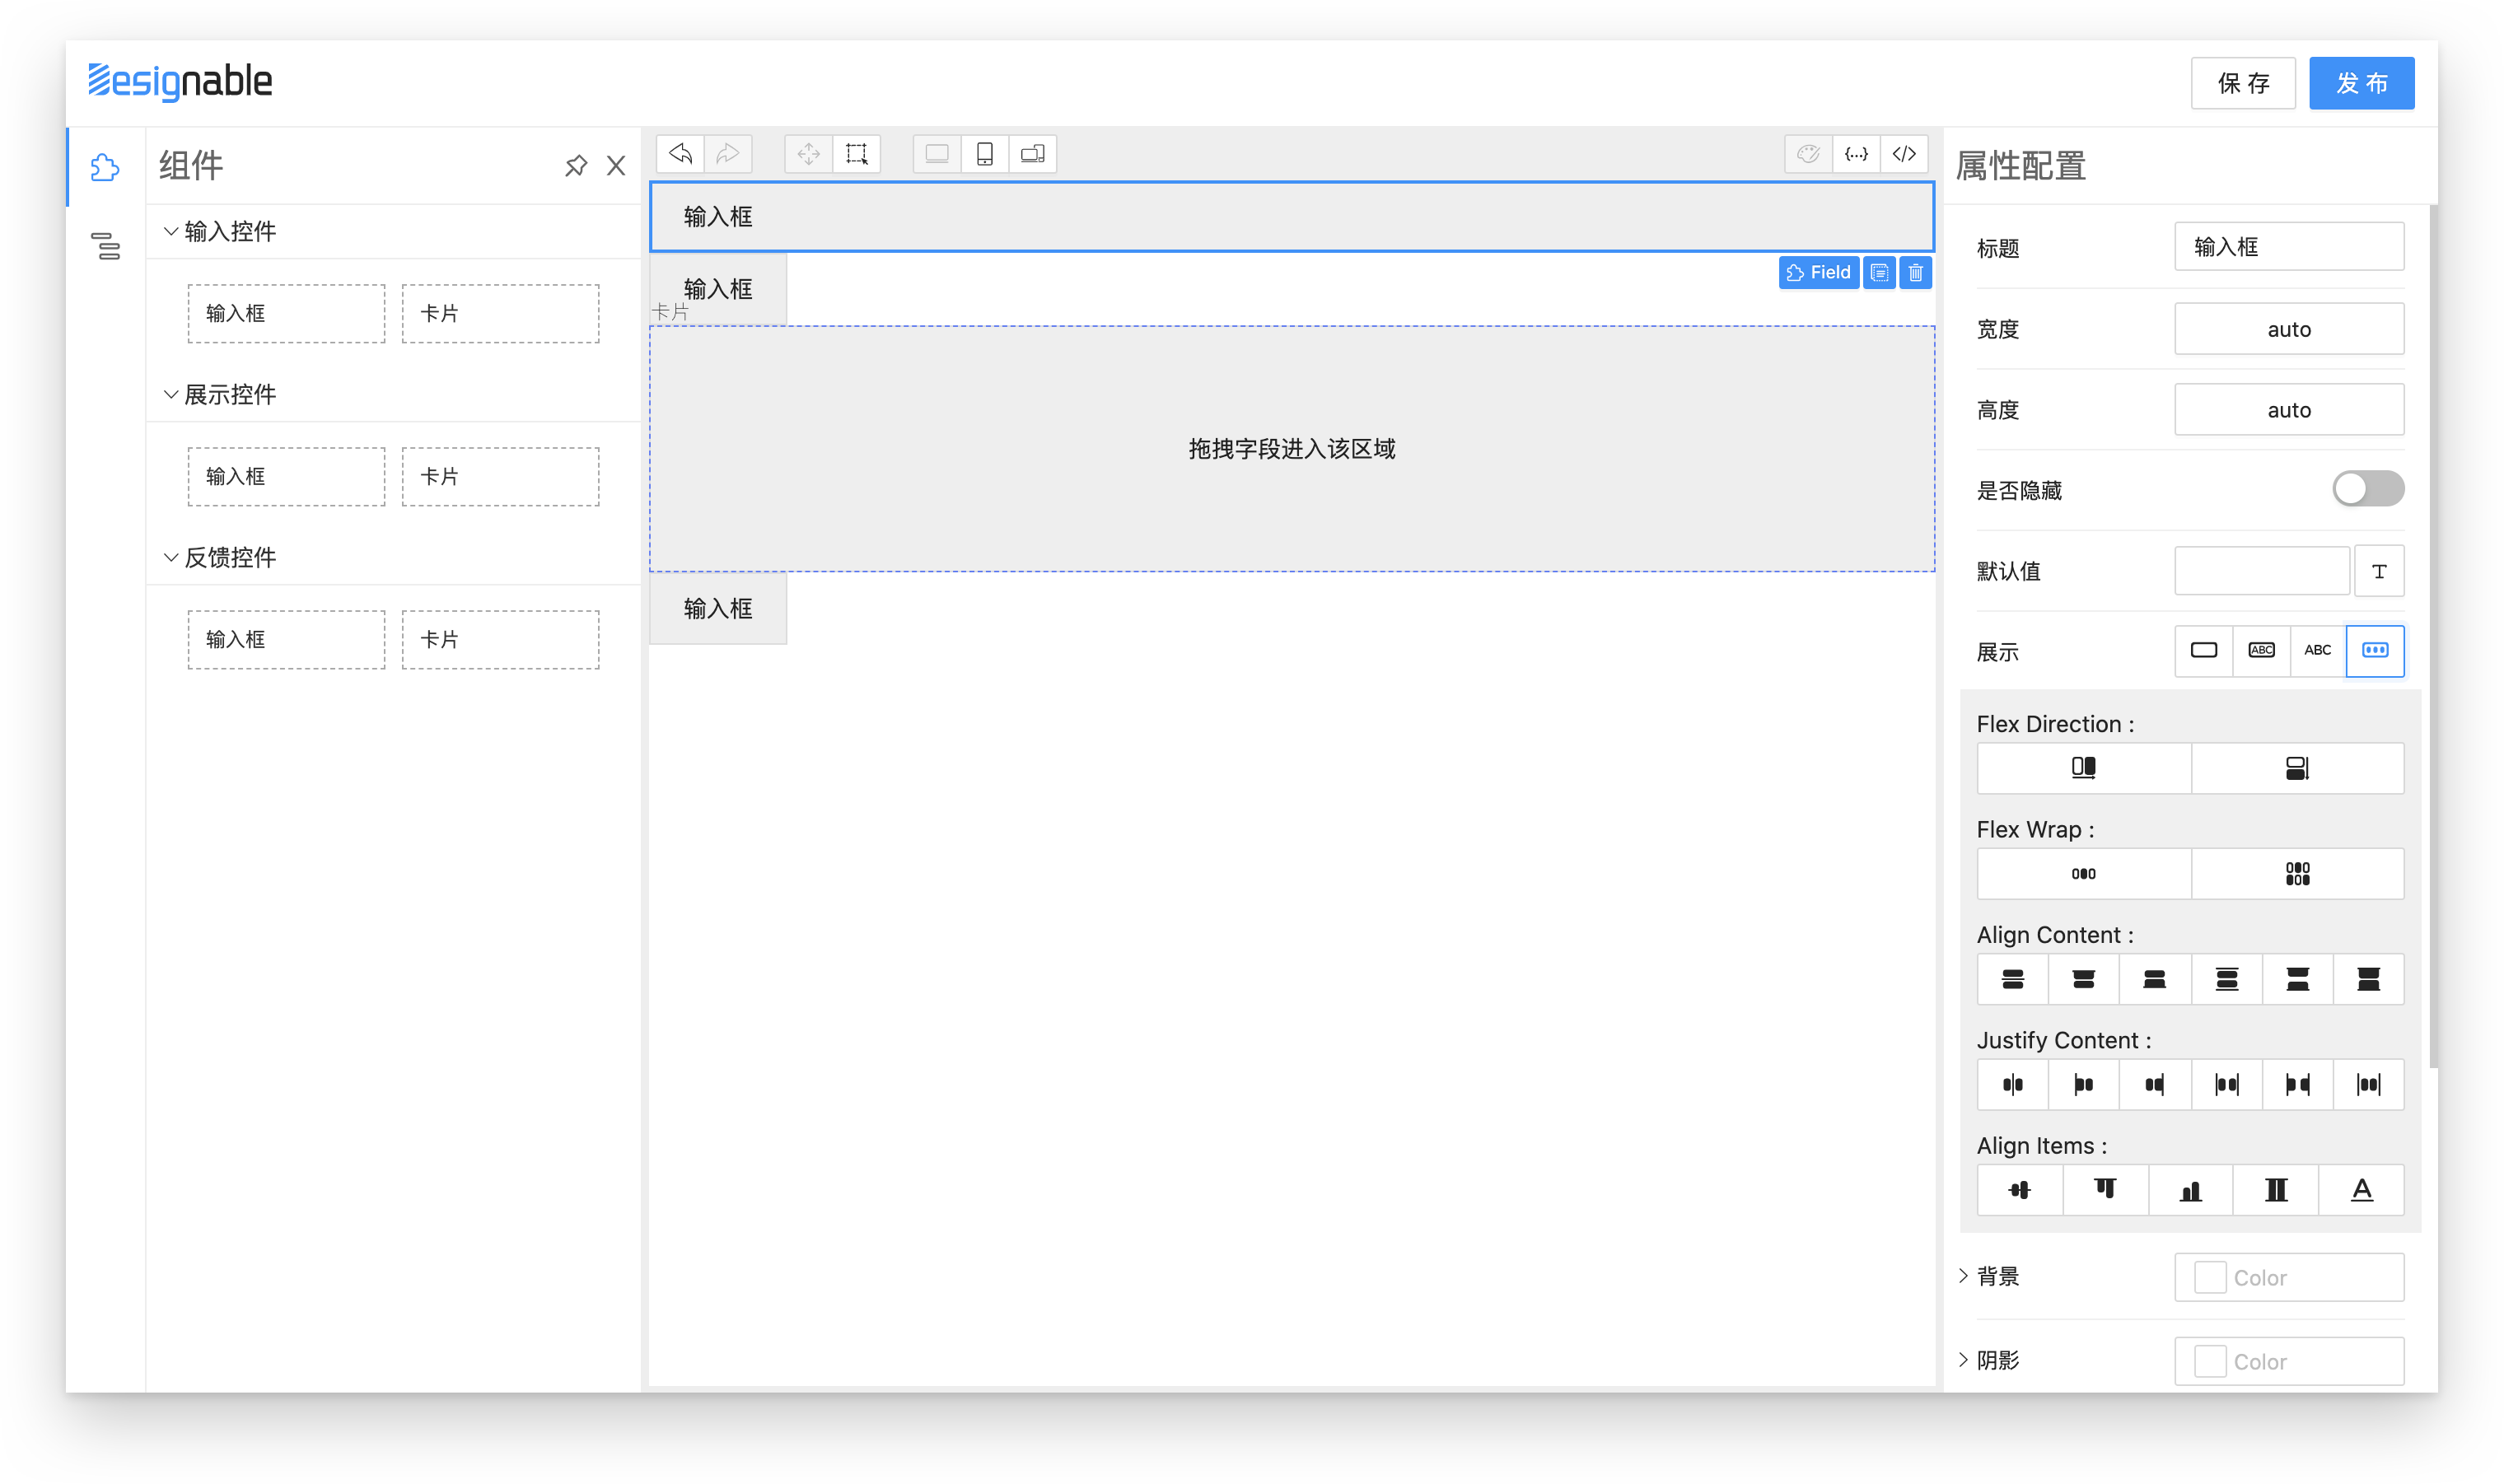Select the rectangle selection tool icon
The height and width of the screenshot is (1484, 2504).
(x=857, y=154)
